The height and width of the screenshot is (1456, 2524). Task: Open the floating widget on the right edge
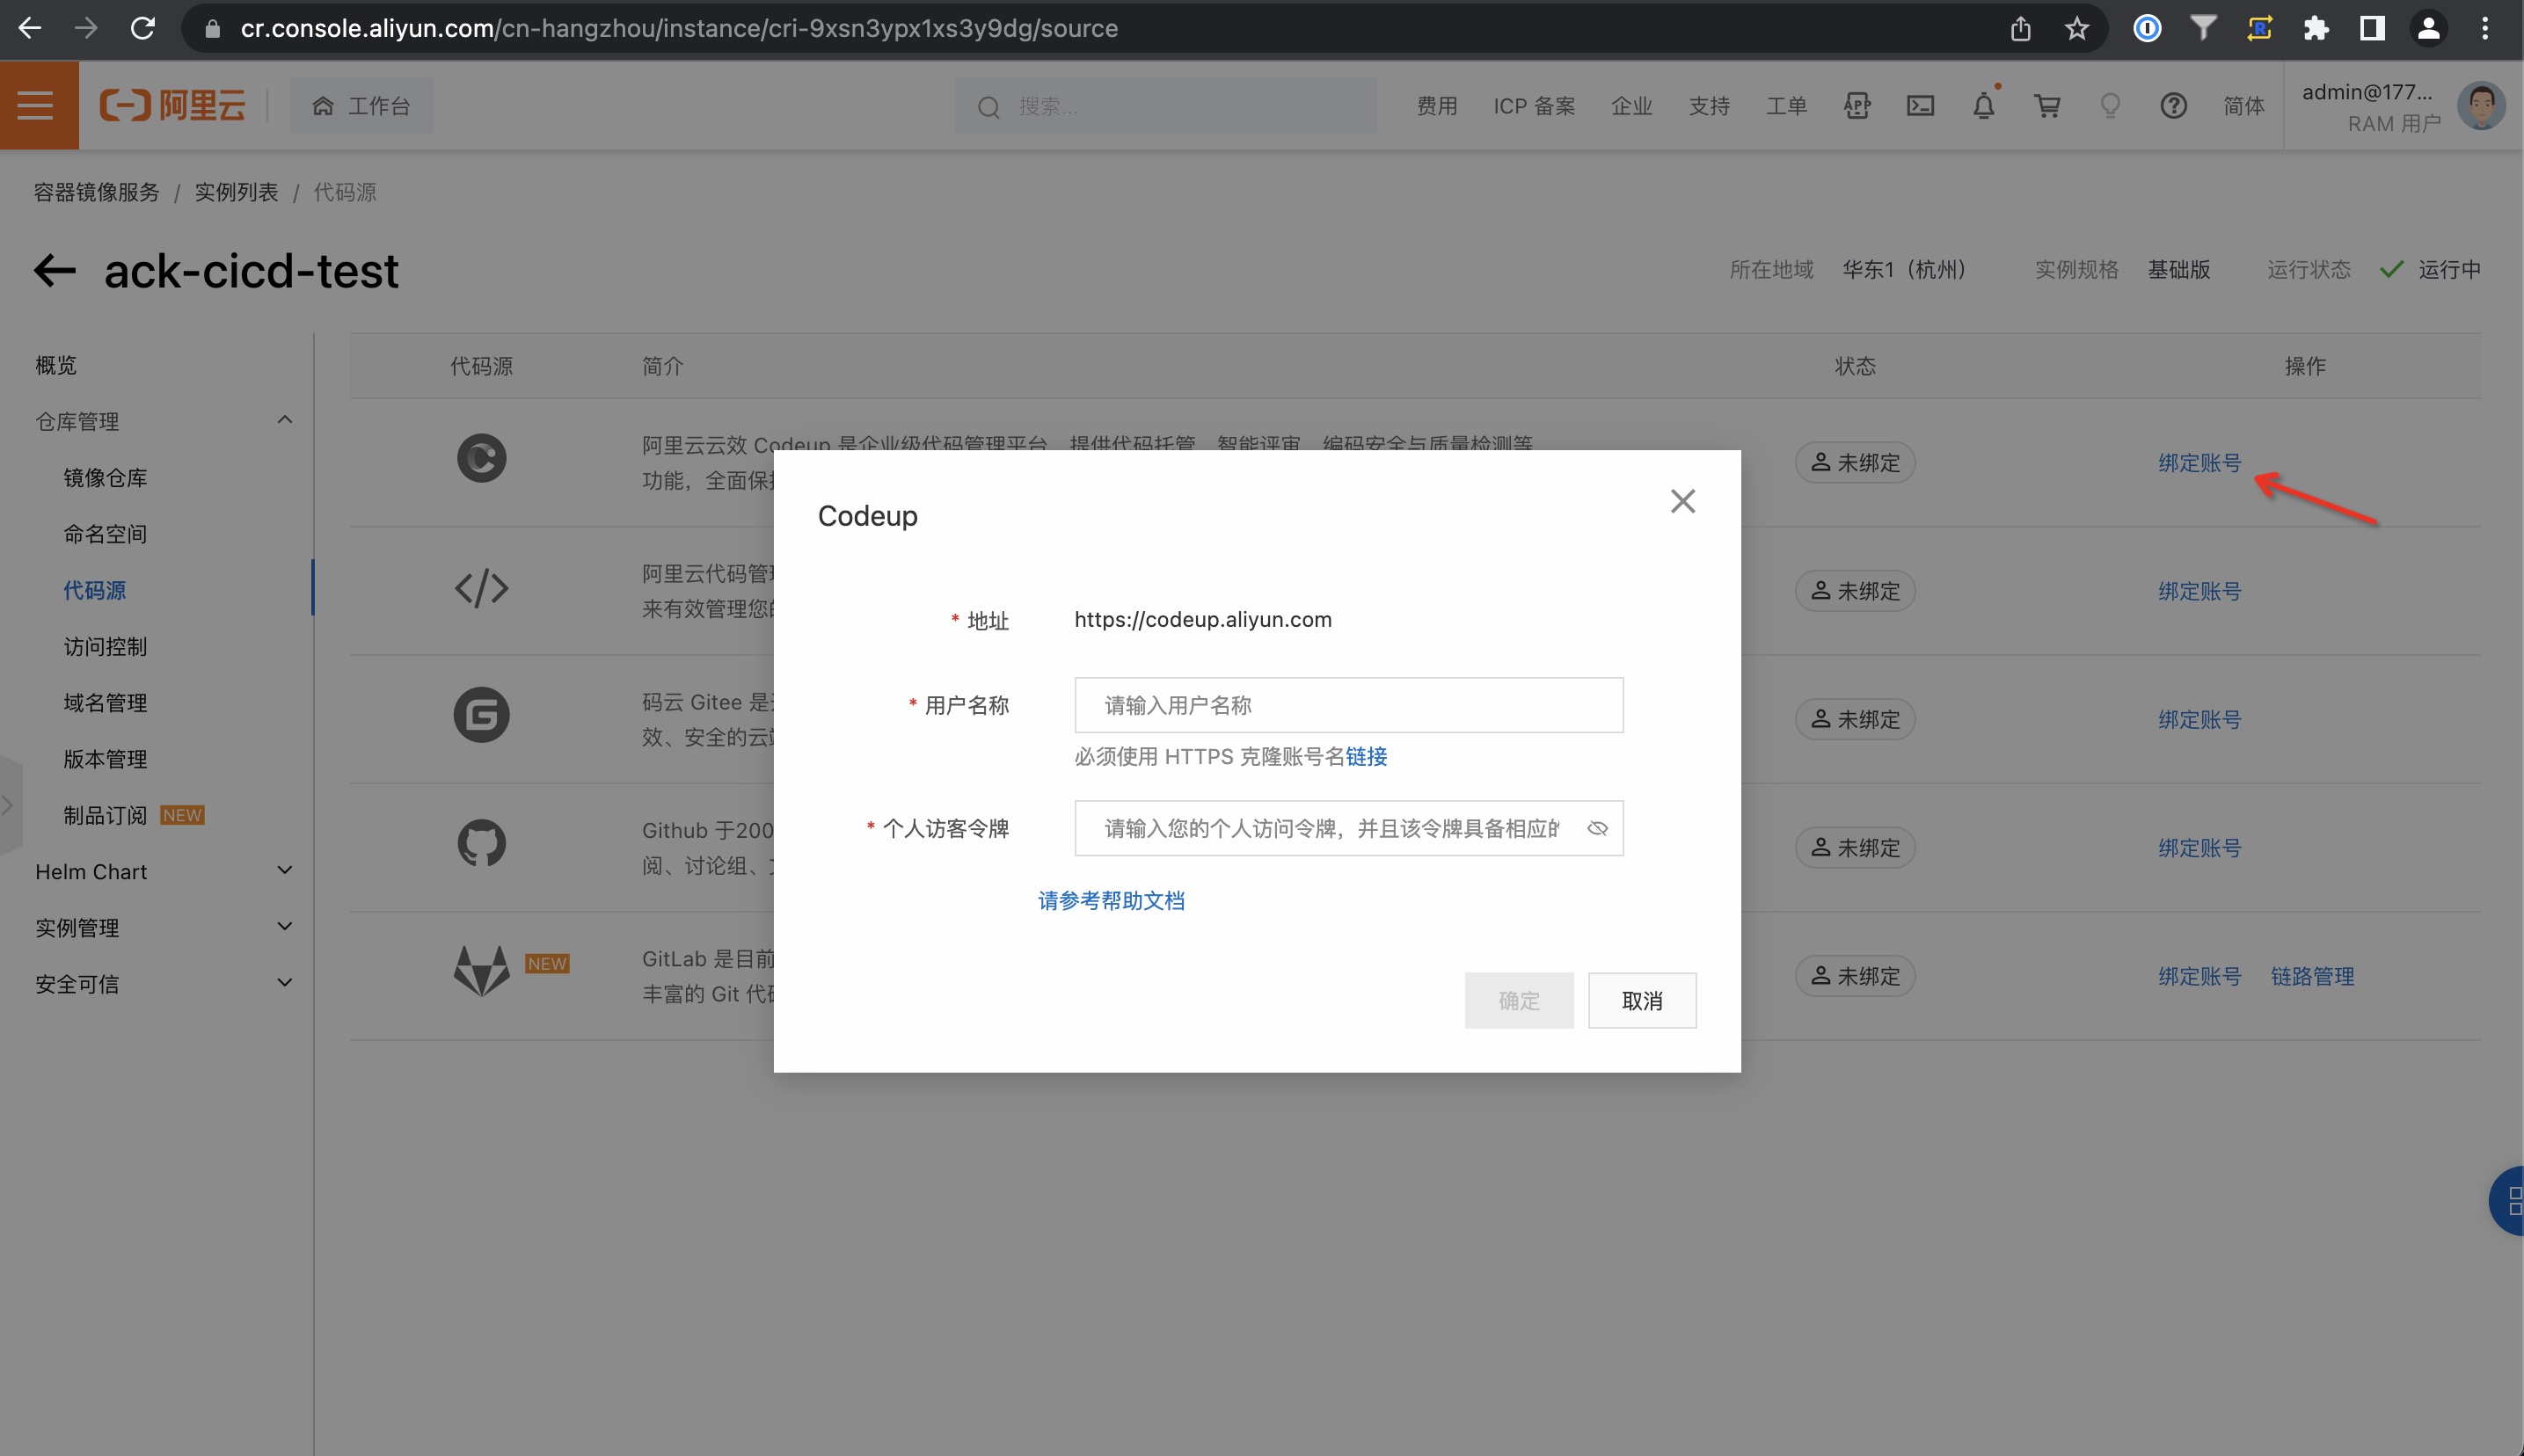click(2508, 1201)
